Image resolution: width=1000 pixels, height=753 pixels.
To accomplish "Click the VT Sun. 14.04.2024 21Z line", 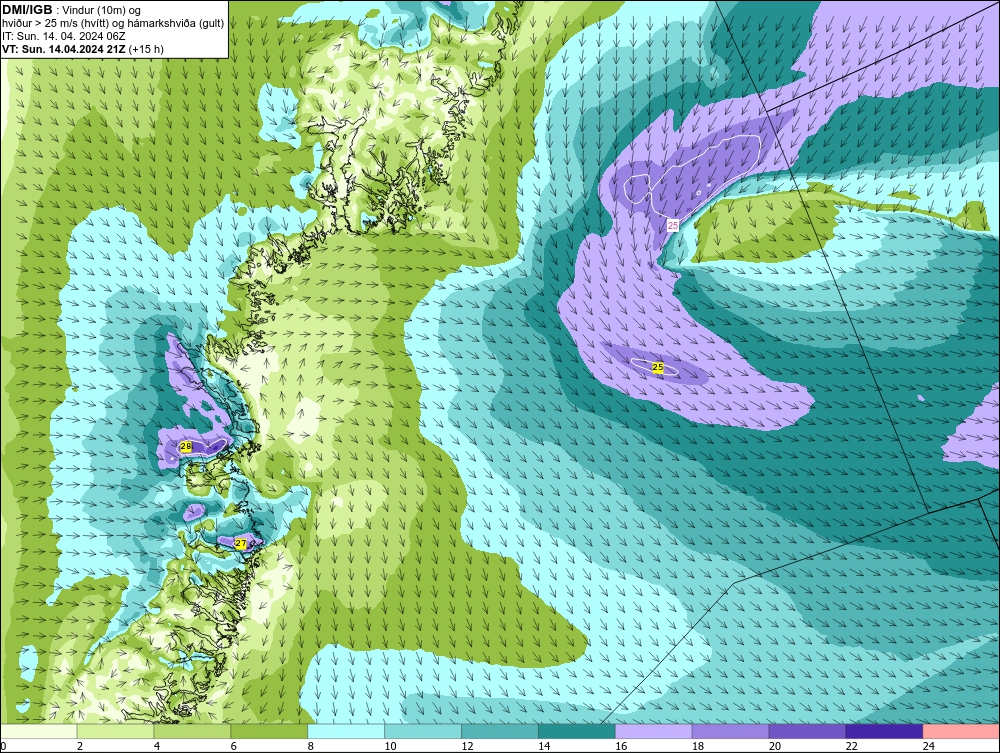I will 83,49.
